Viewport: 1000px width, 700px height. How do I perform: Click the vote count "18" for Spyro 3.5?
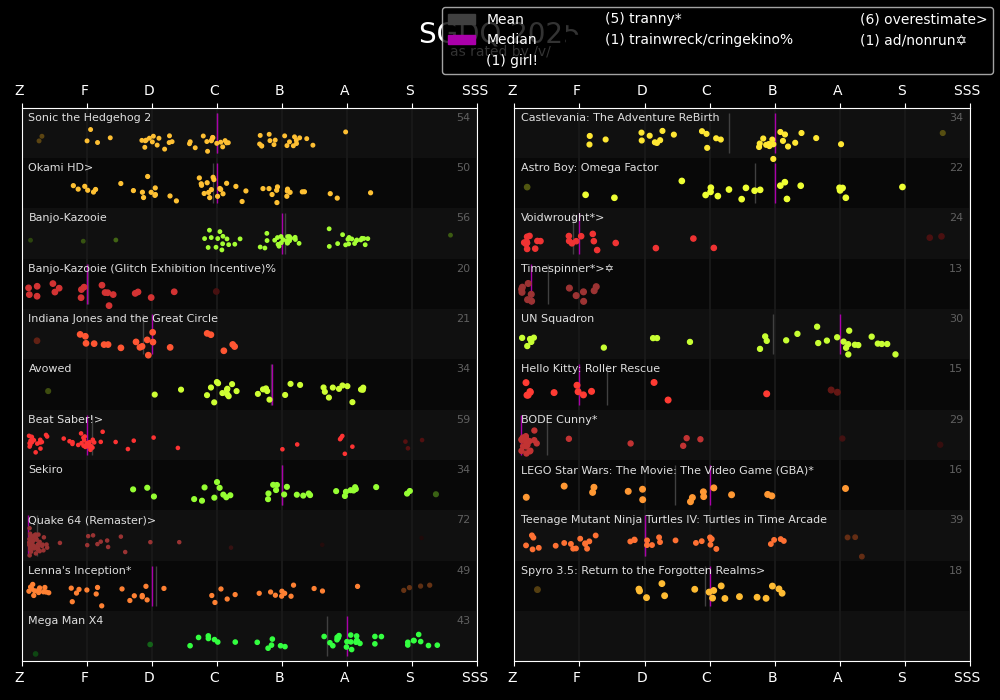coord(955,570)
